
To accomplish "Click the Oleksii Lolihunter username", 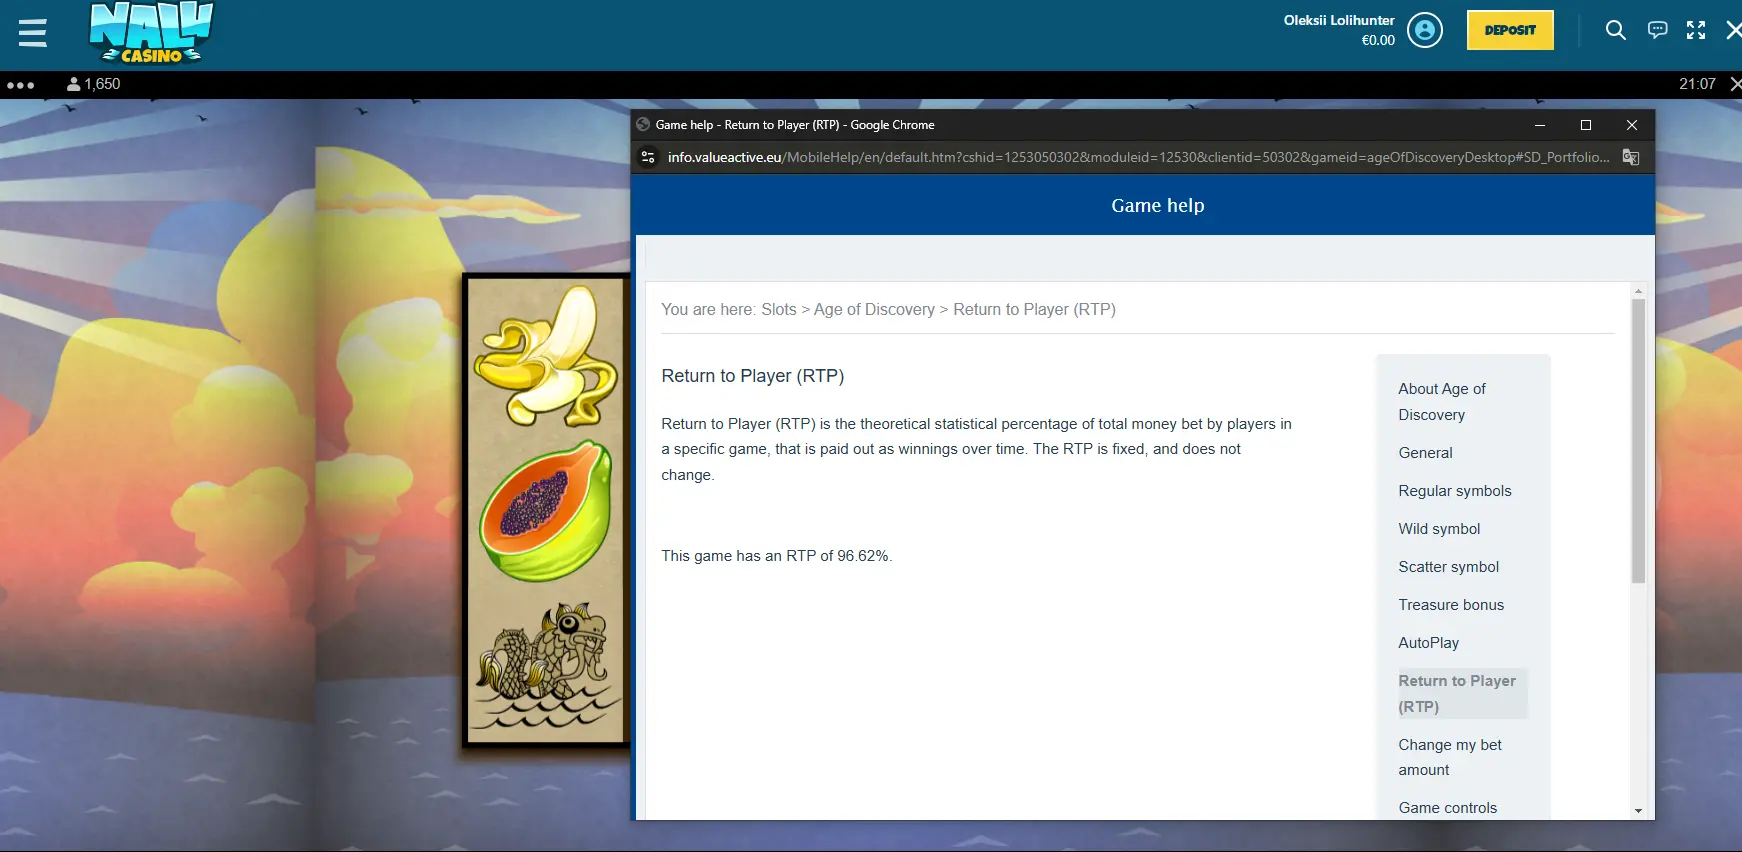I will 1339,20.
